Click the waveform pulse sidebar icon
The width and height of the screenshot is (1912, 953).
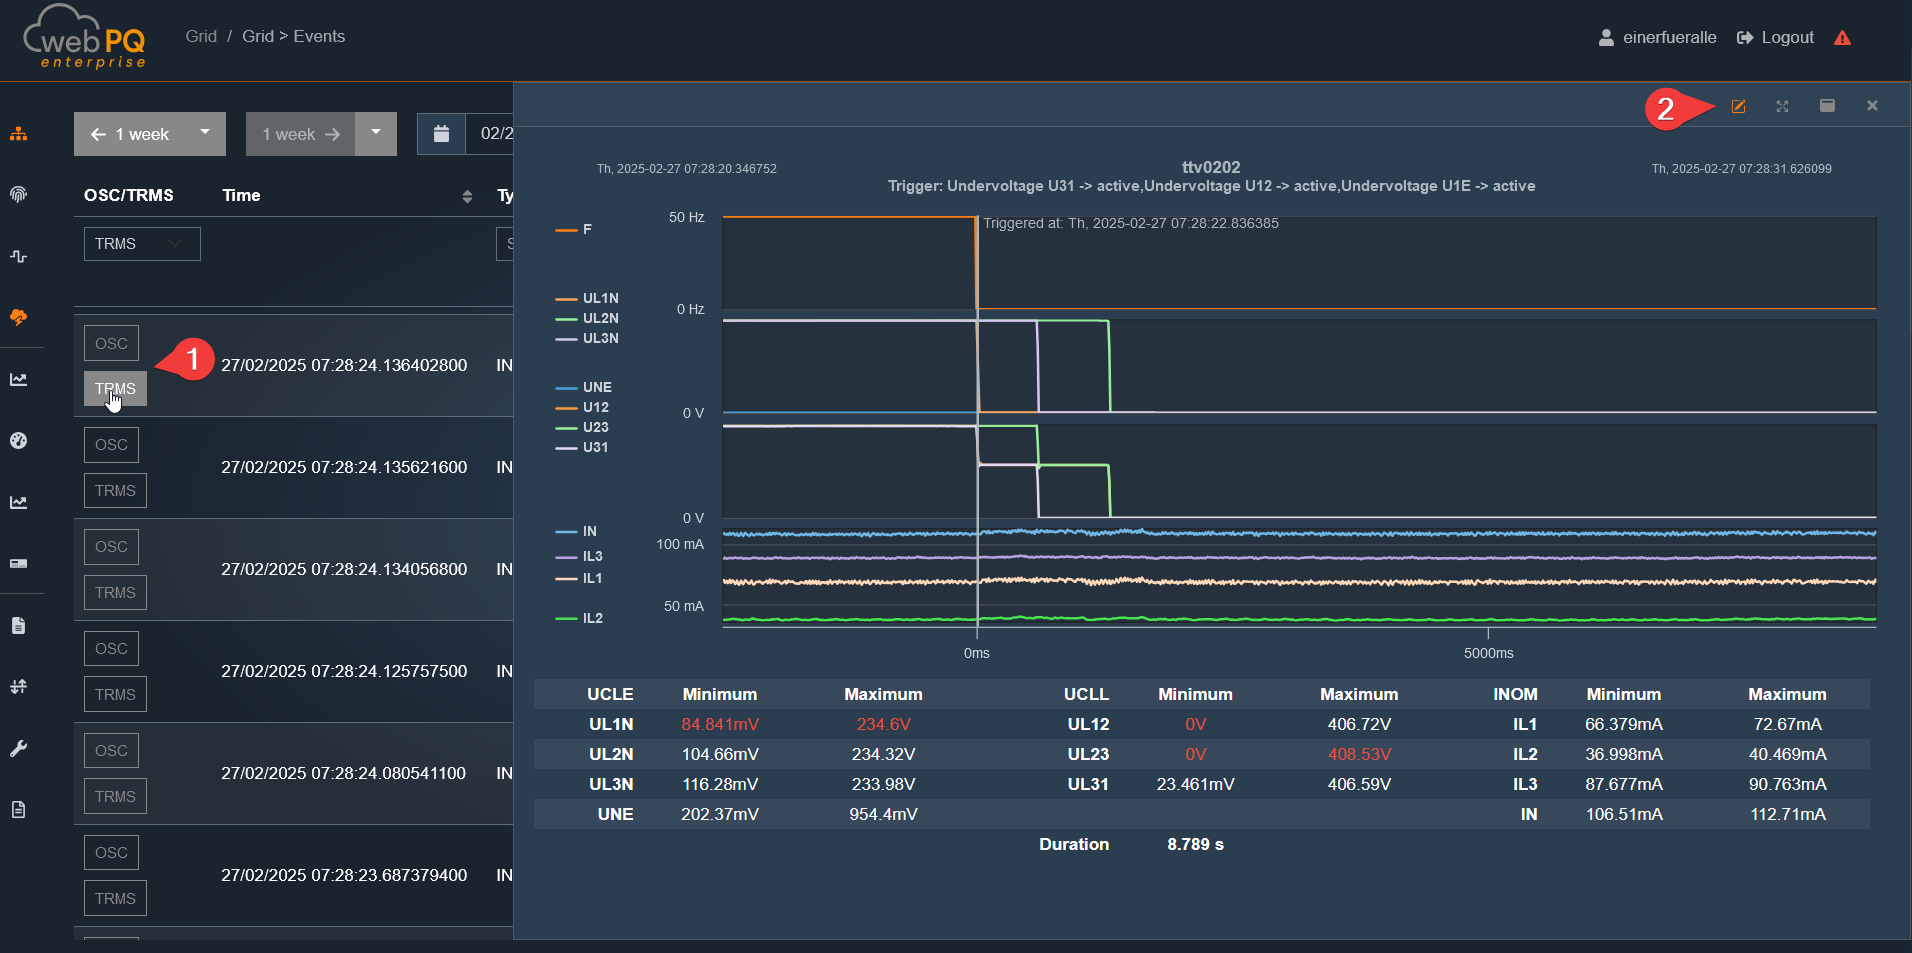pos(18,257)
